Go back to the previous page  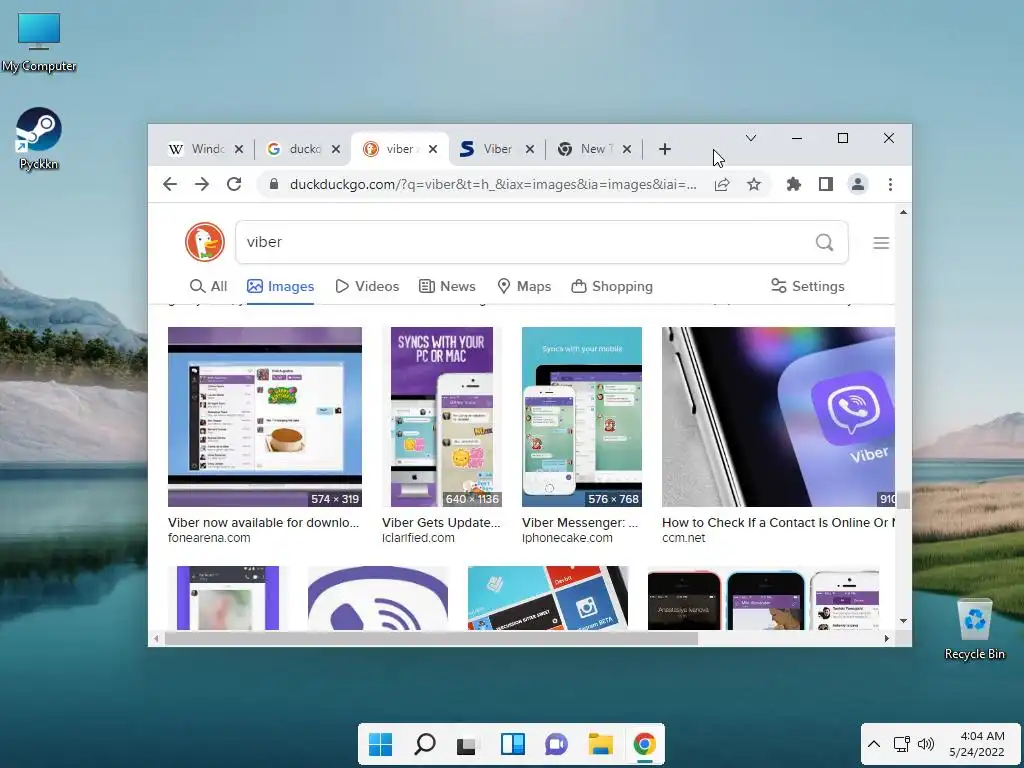click(x=170, y=184)
